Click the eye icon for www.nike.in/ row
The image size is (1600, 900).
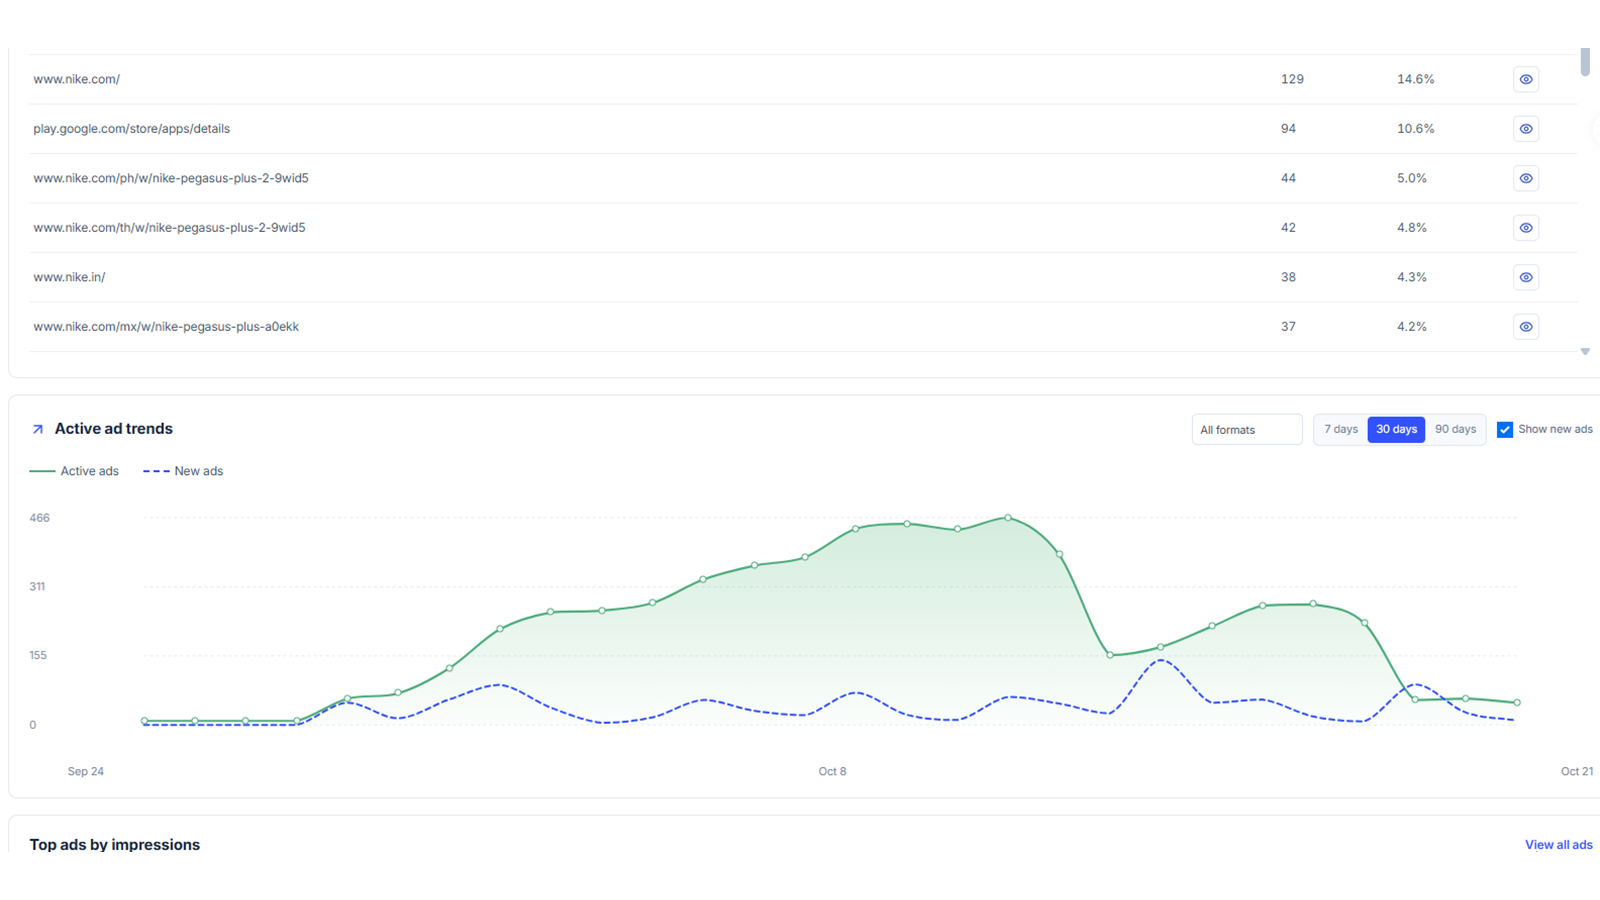click(1526, 277)
